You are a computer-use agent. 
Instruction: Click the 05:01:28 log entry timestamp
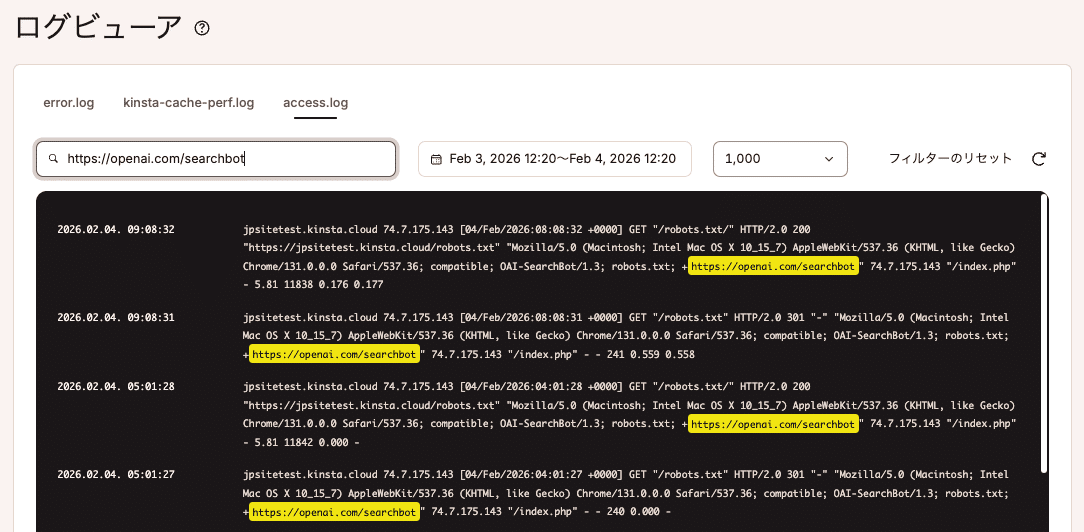coord(116,387)
